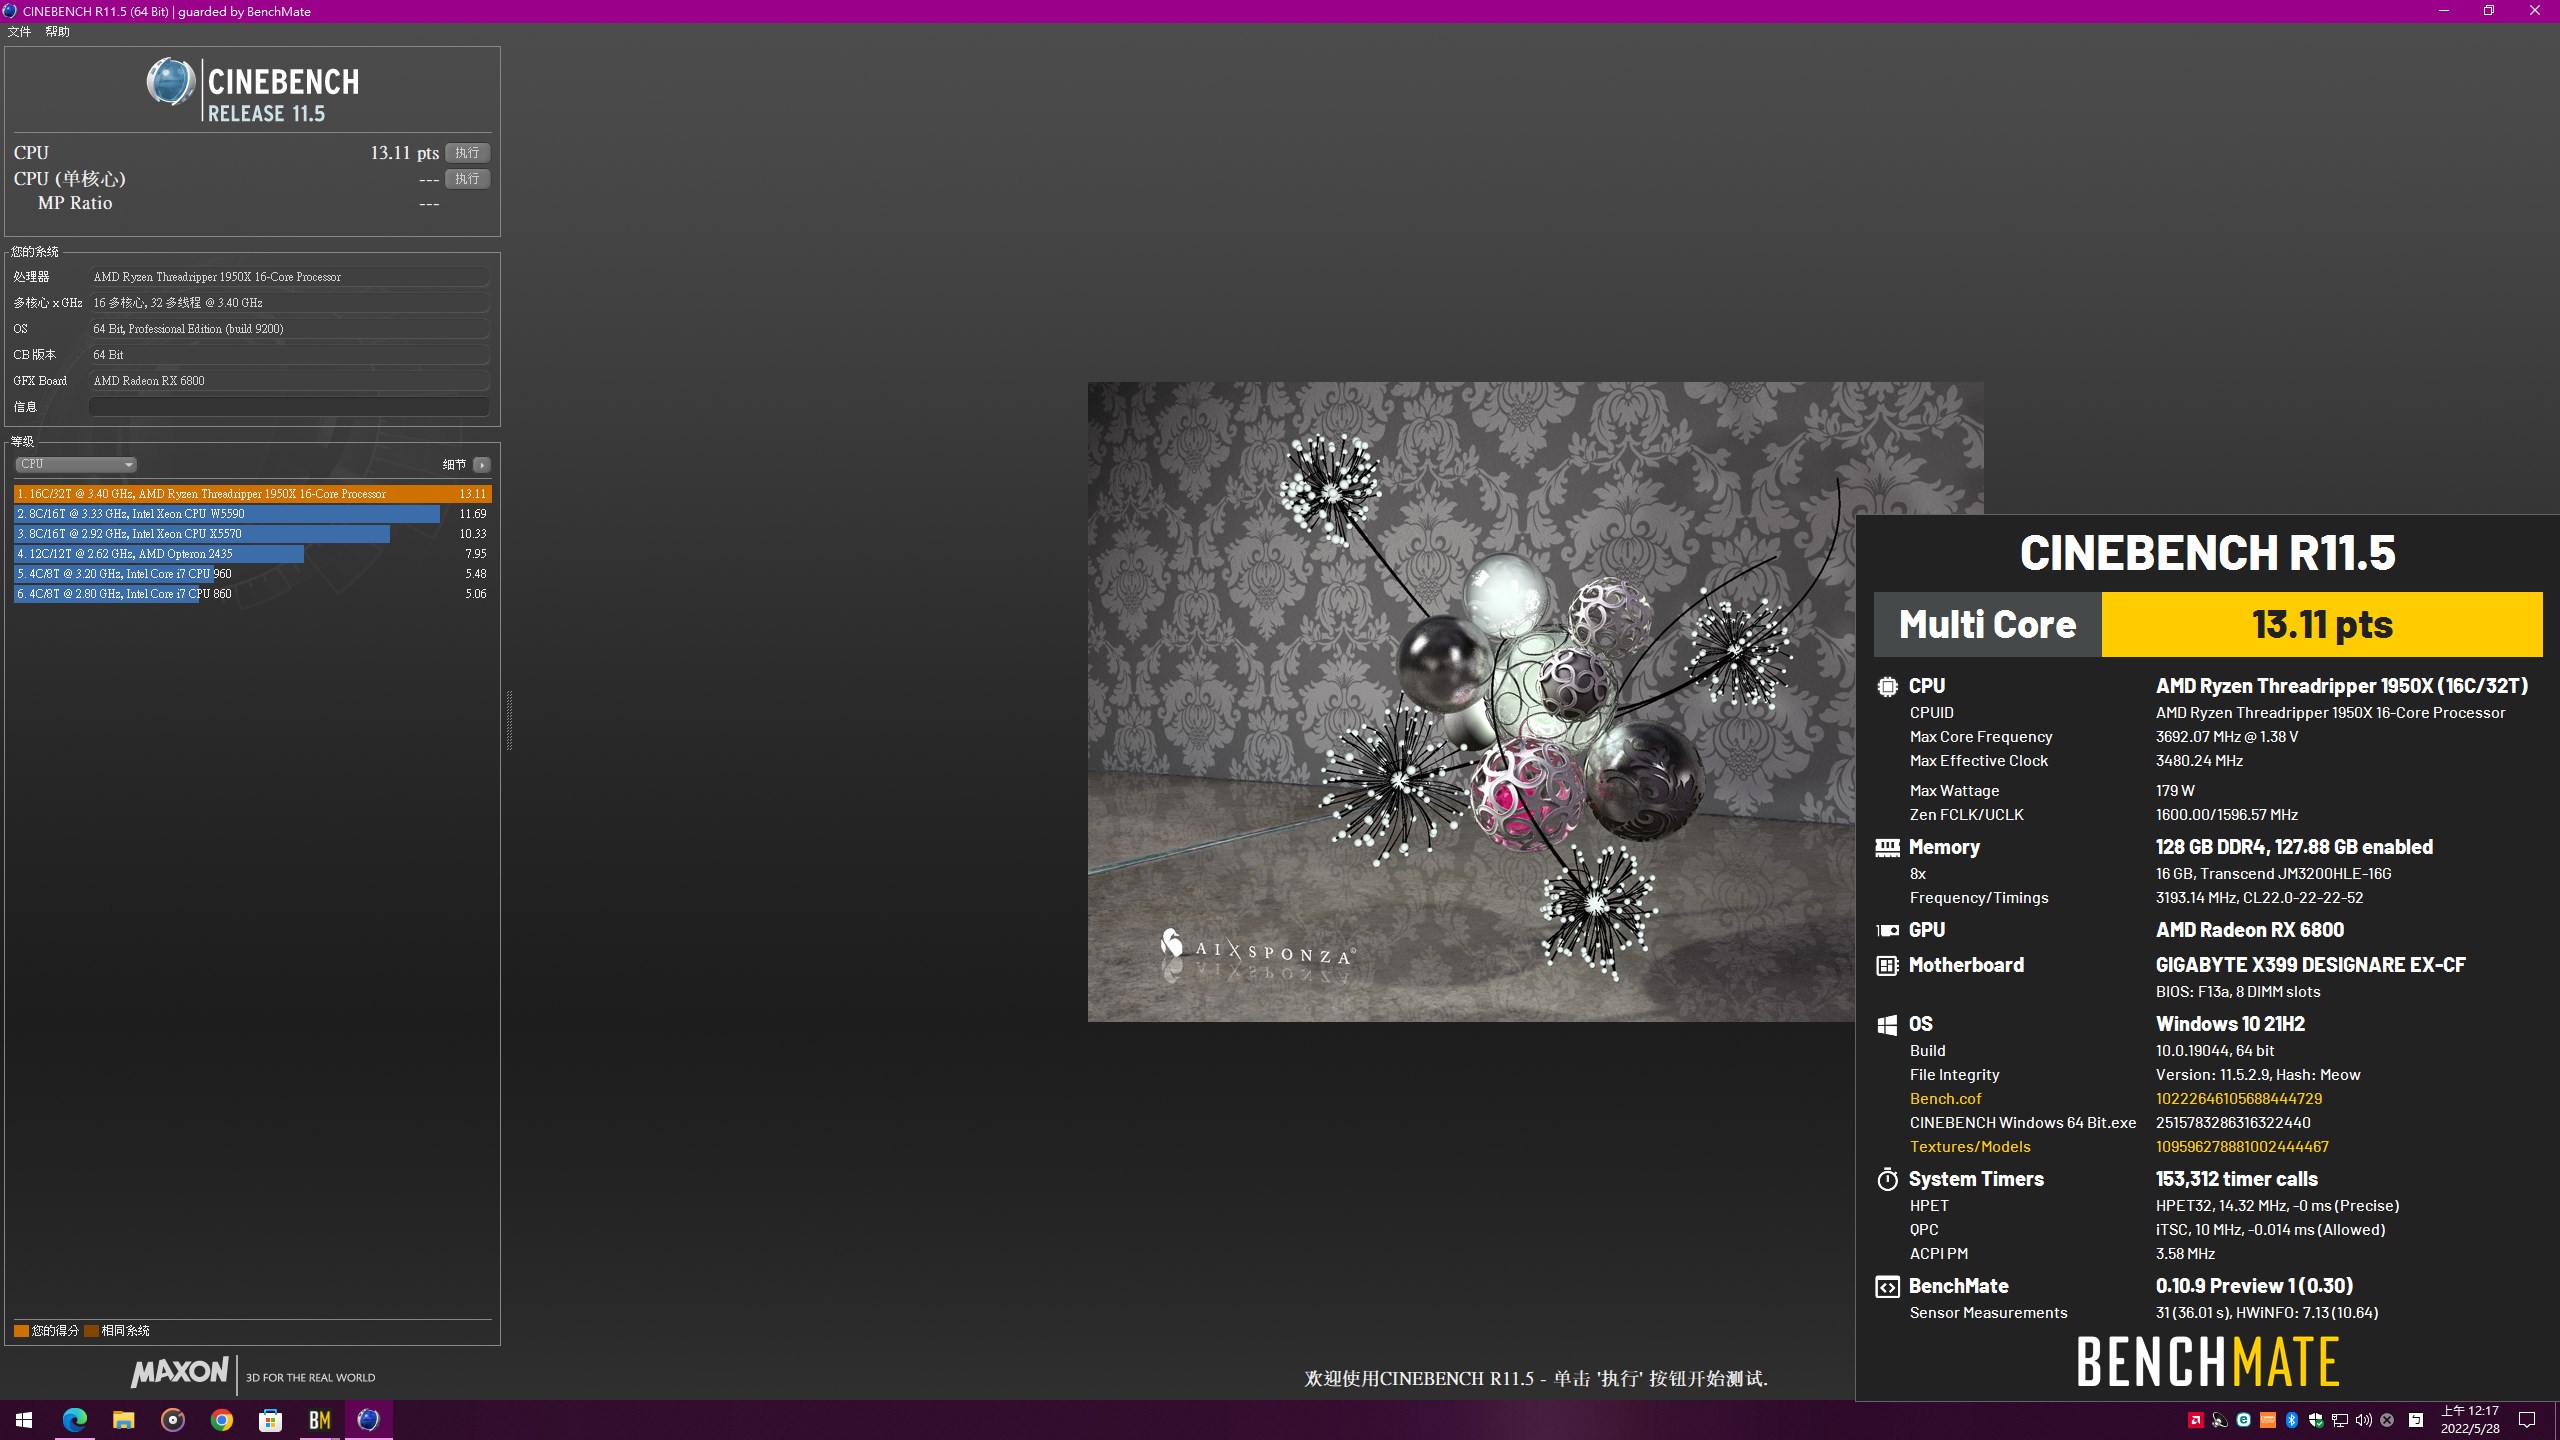Open File Explorer from taskbar
The width and height of the screenshot is (2560, 1440).
click(x=123, y=1420)
